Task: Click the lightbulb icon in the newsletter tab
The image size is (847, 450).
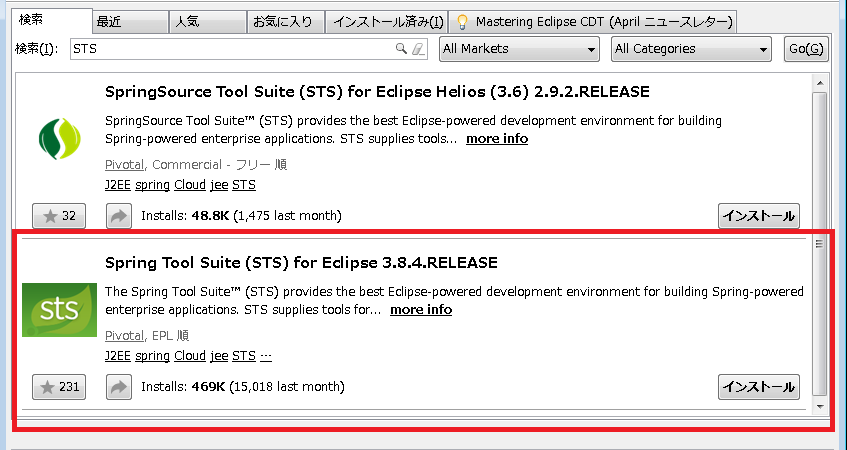Action: click(462, 22)
